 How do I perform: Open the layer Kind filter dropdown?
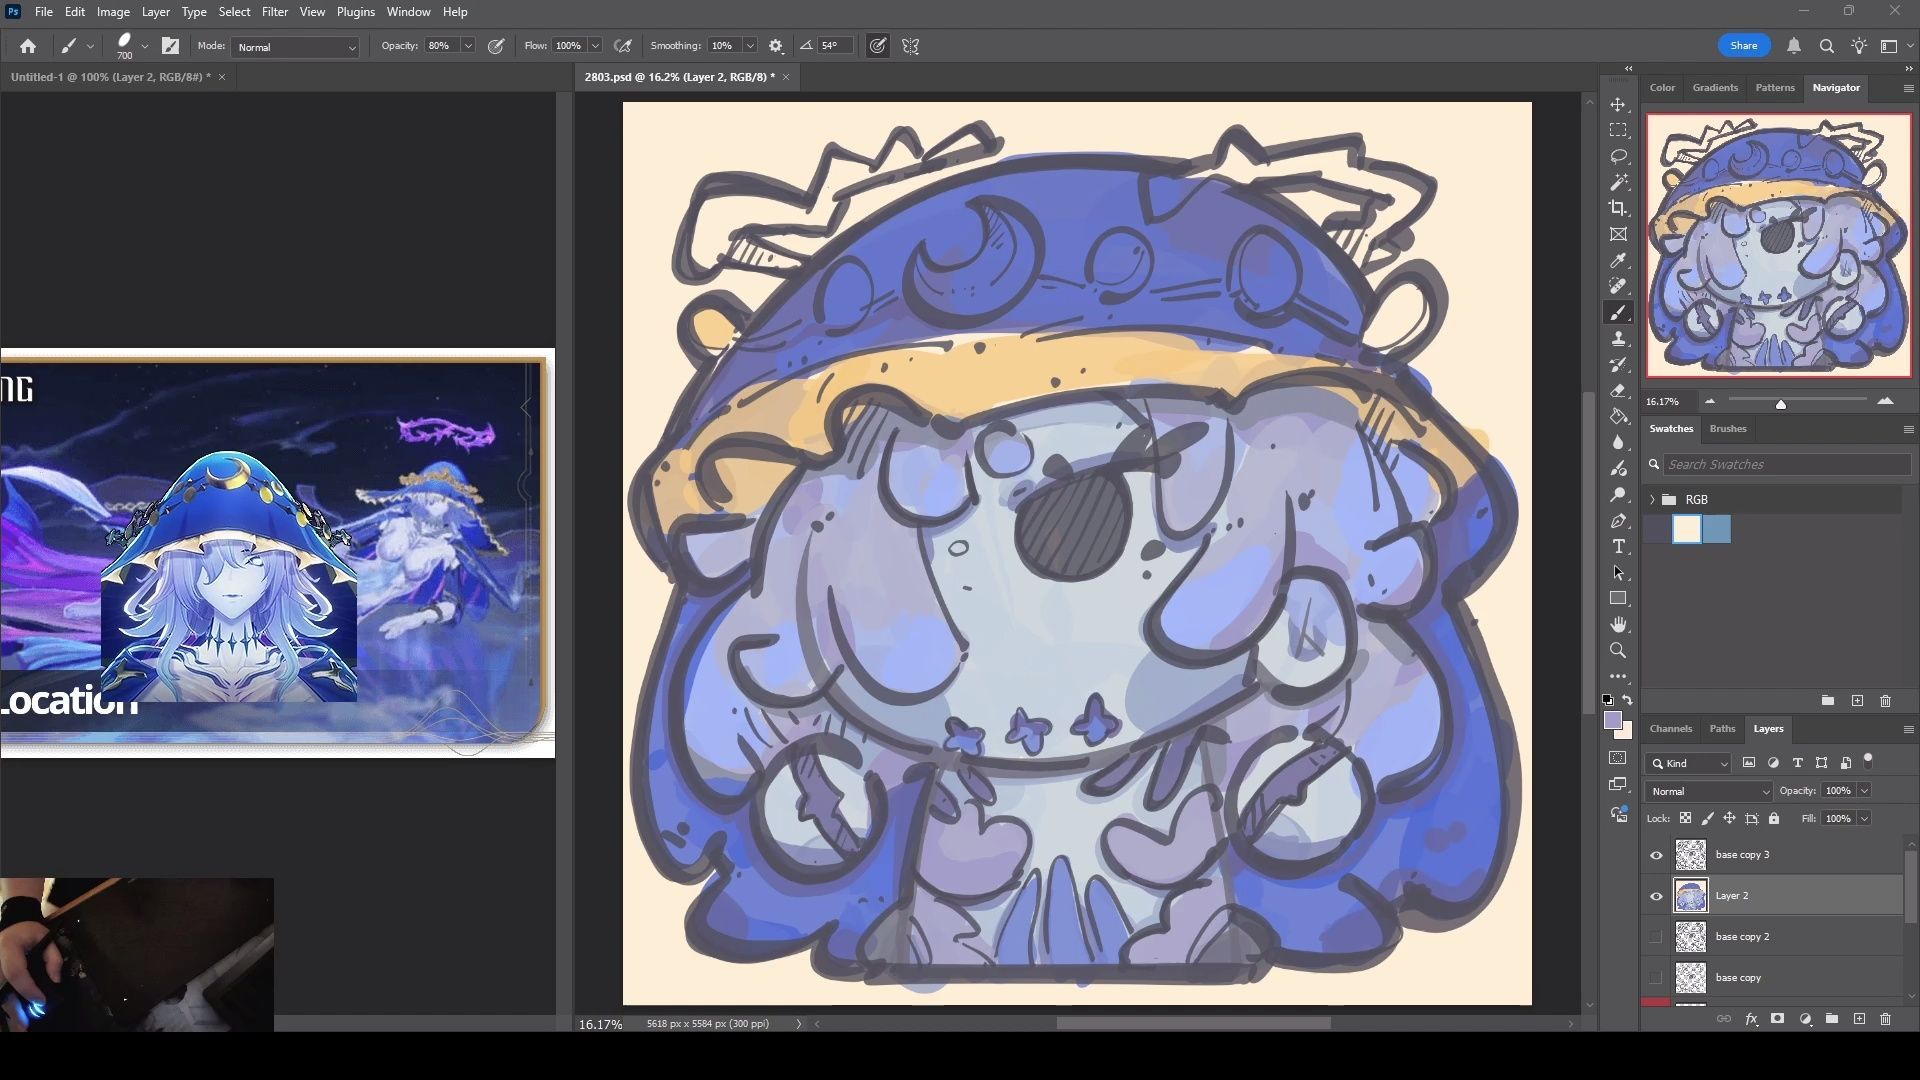point(1688,763)
